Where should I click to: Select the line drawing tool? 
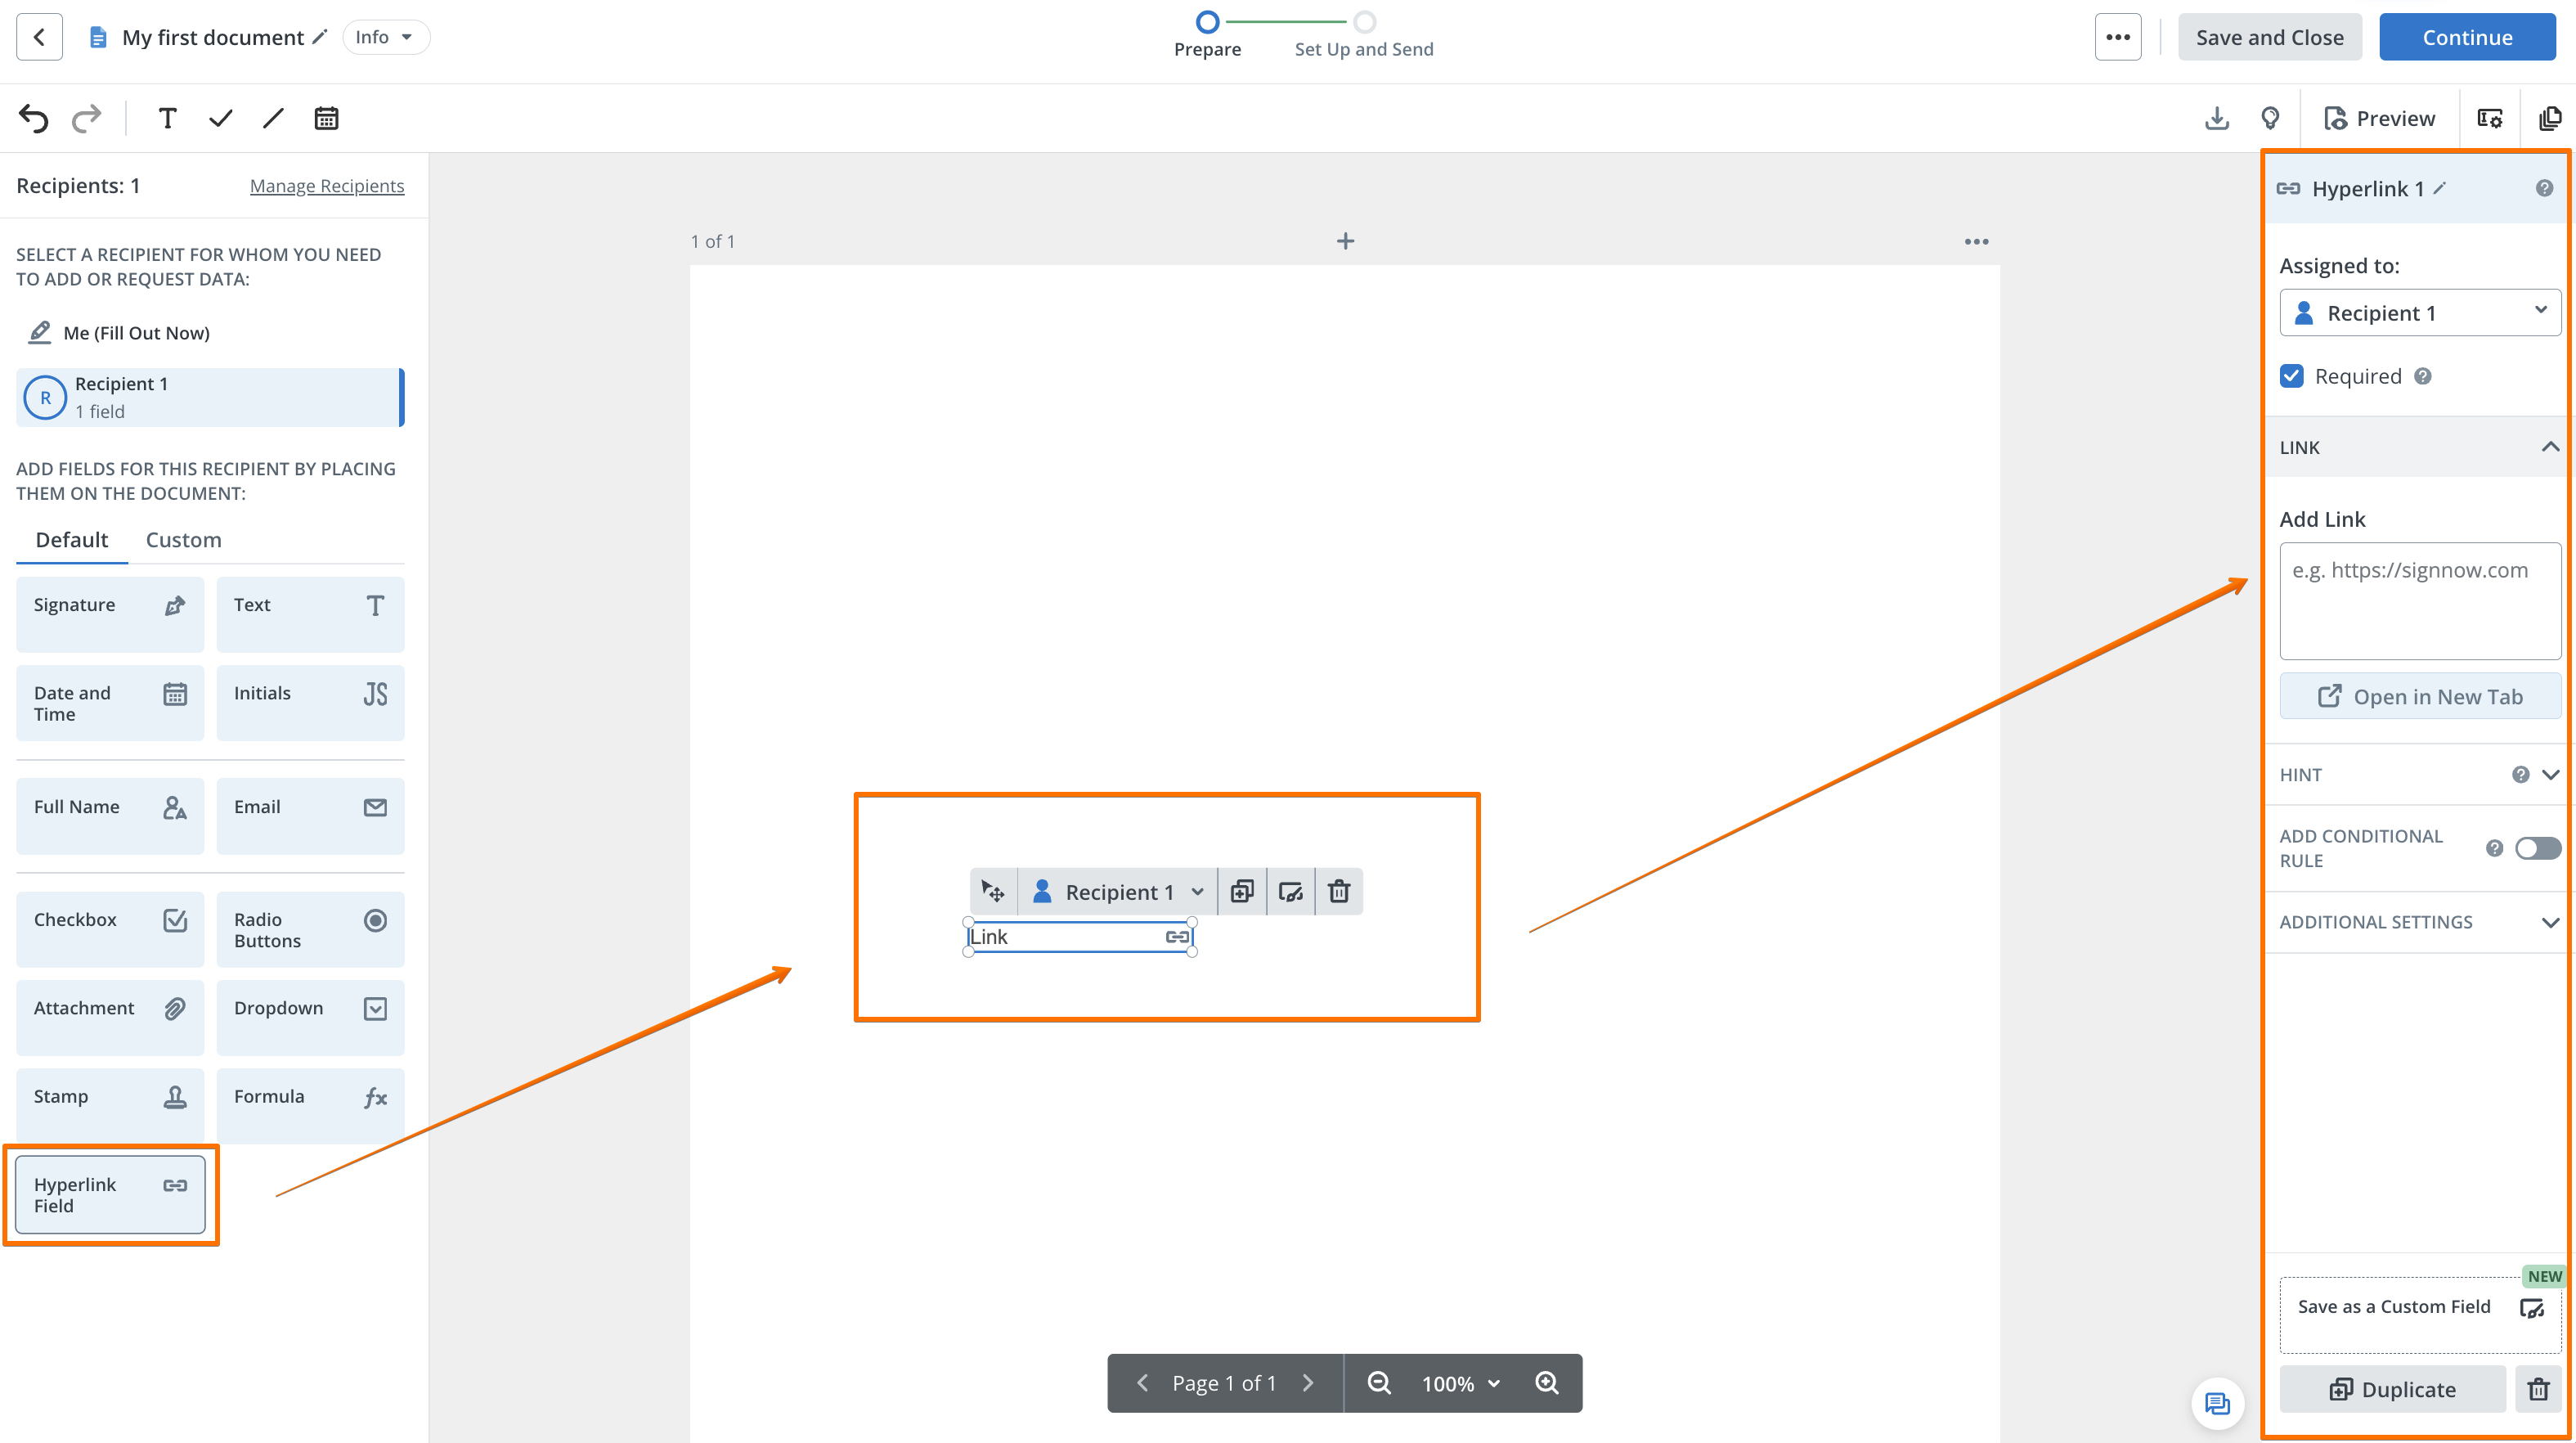point(273,118)
